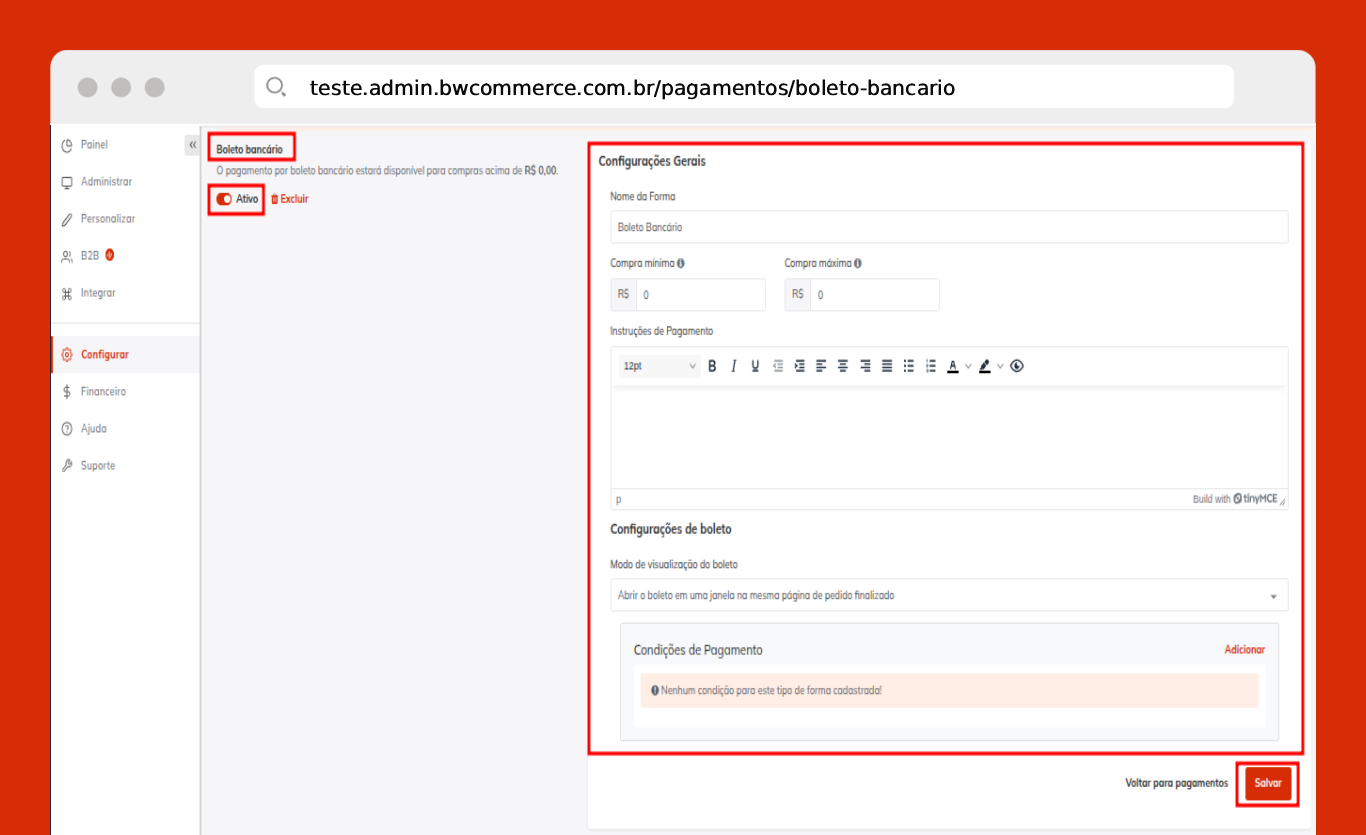
Task: Insert a numbered list
Action: tap(931, 366)
